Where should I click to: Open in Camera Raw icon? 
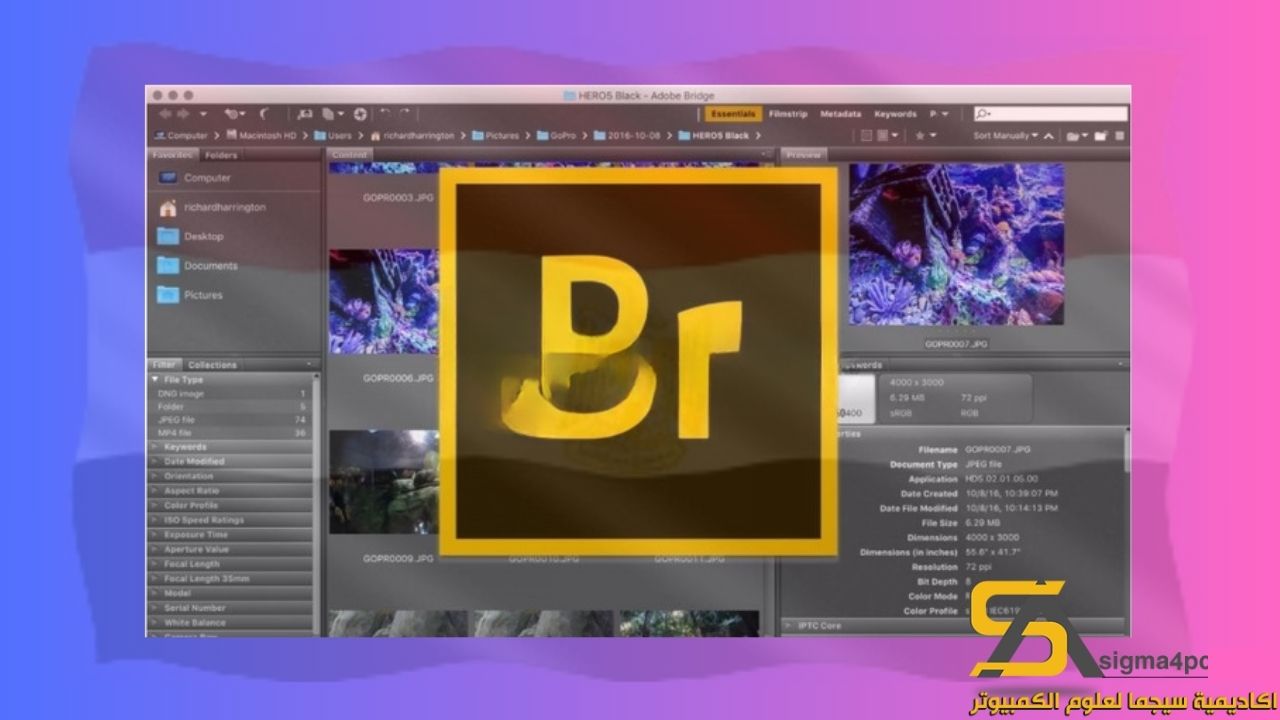[x=360, y=114]
